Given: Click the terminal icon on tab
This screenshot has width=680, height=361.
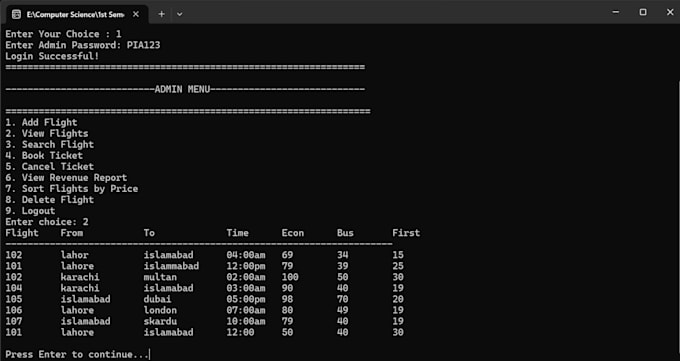Looking at the screenshot, I should tap(16, 14).
